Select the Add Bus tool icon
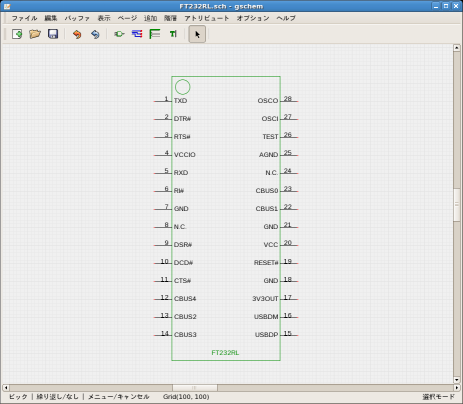This screenshot has height=404, width=463. click(155, 34)
